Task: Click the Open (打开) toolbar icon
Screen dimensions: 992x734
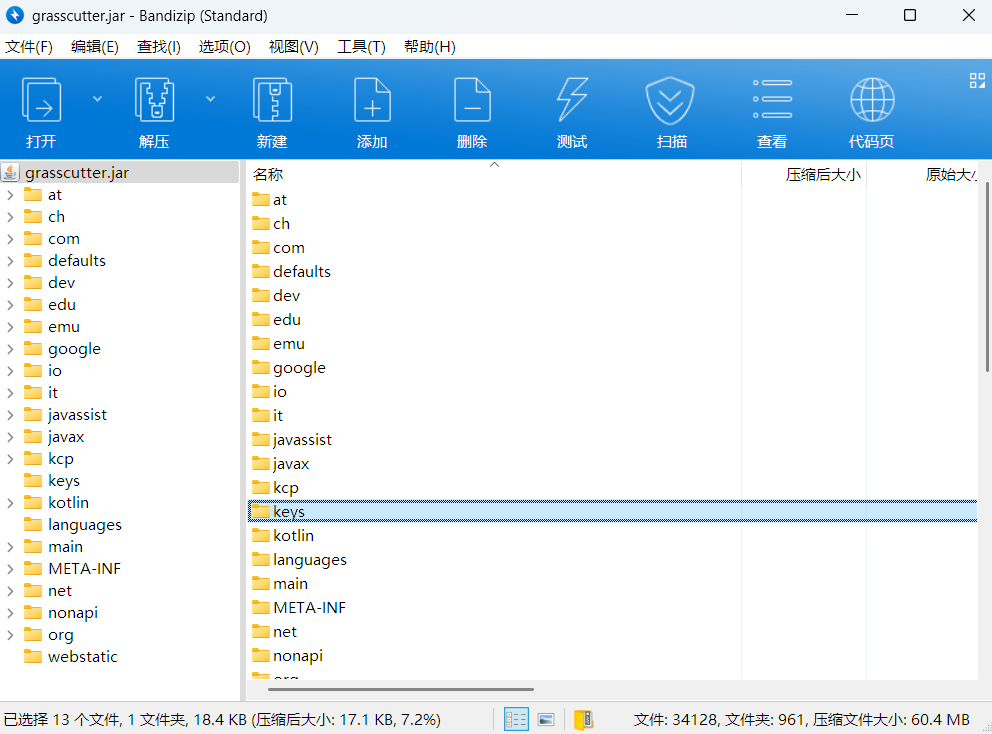Action: (x=42, y=100)
